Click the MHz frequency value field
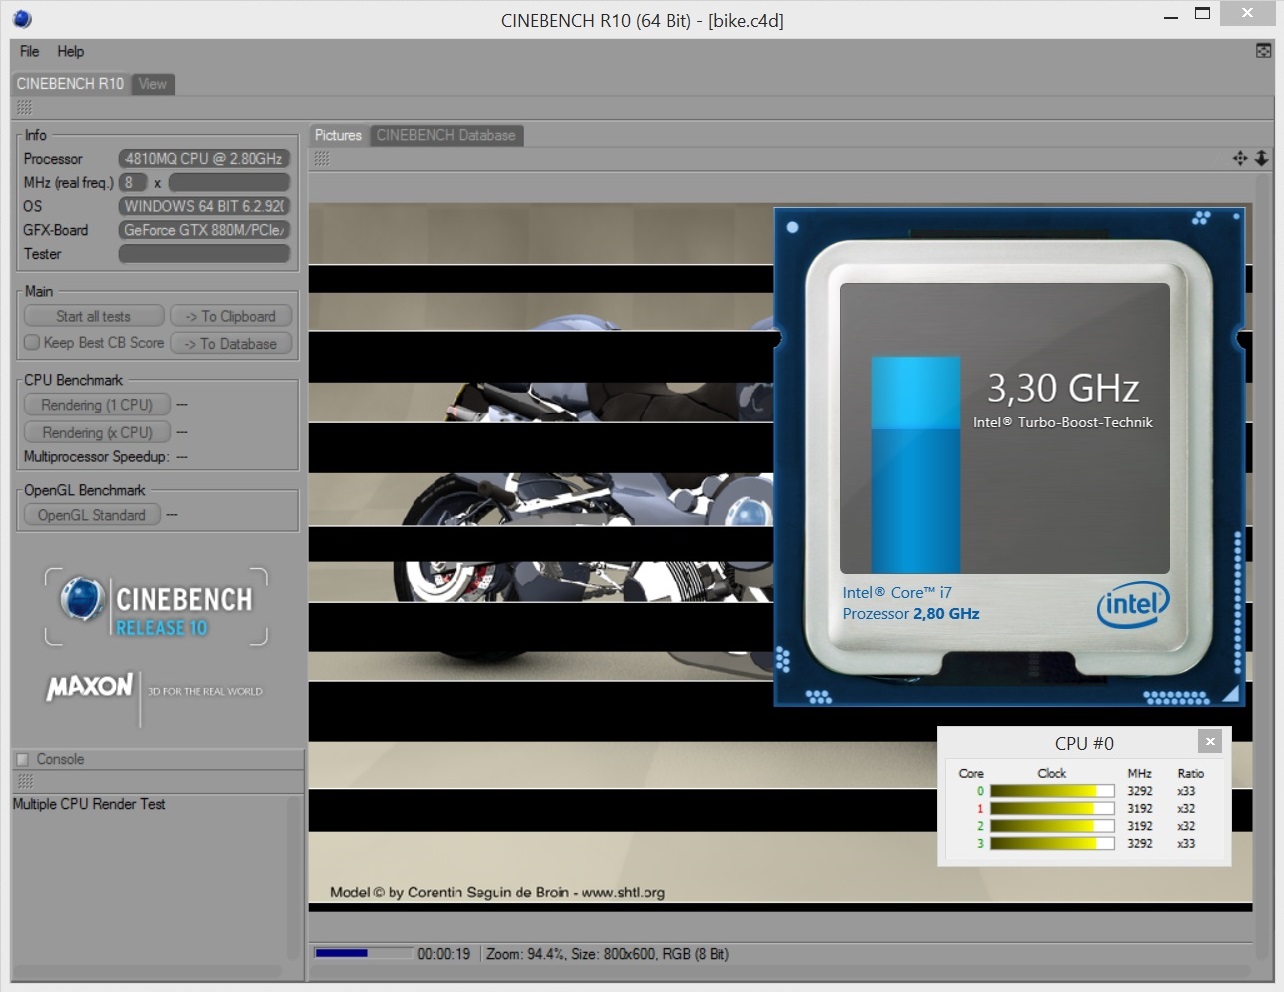 (x=229, y=182)
